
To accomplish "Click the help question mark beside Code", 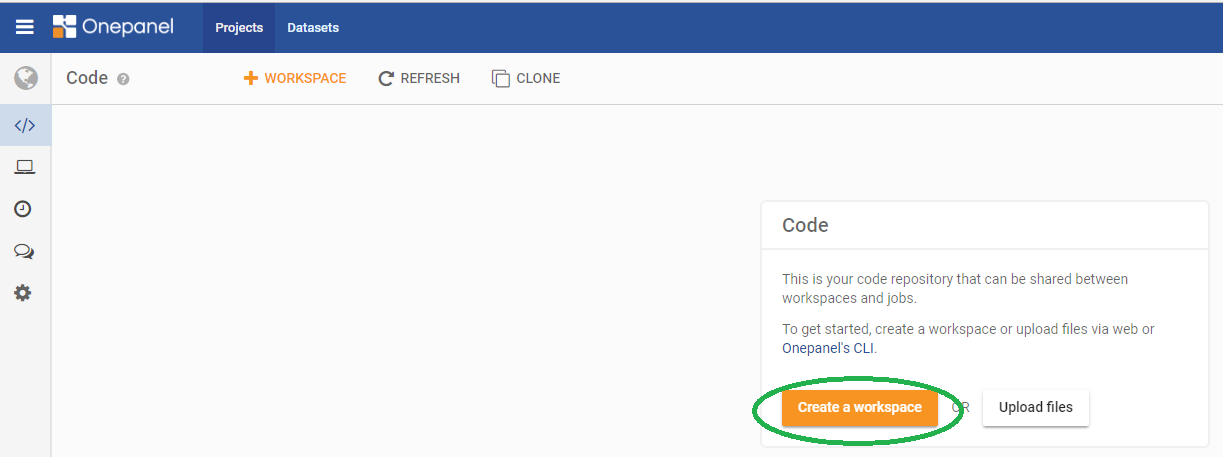I will [123, 79].
